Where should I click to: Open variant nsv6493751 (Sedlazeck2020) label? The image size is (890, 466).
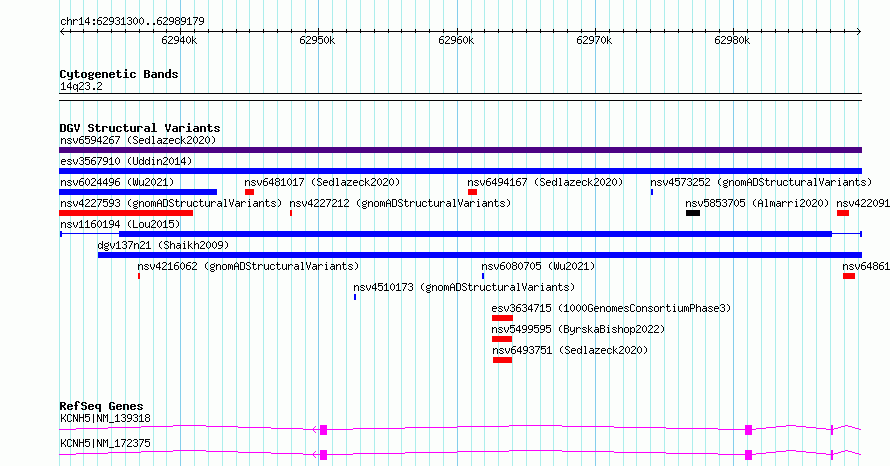570,350
